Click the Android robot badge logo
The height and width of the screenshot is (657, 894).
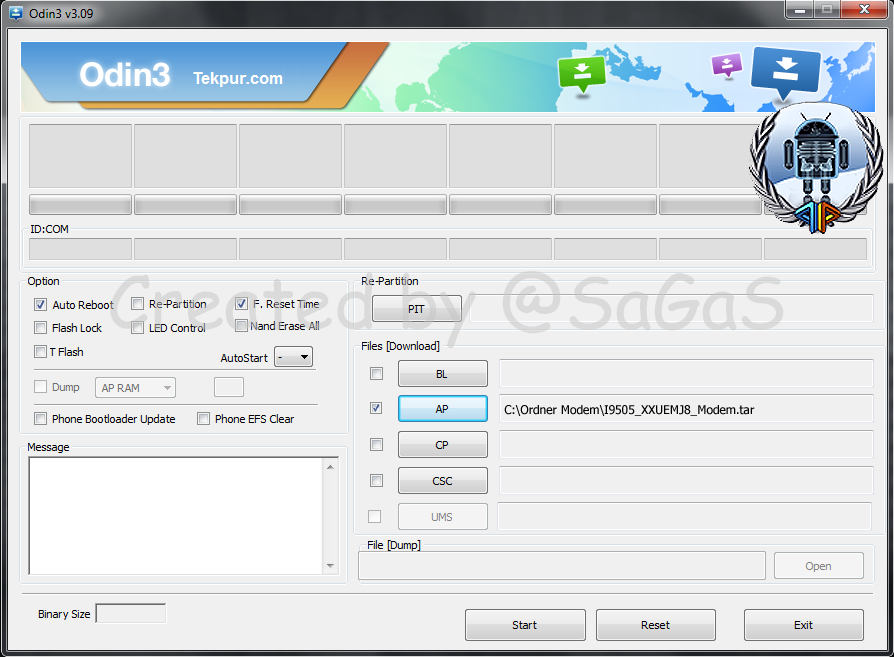[x=816, y=168]
